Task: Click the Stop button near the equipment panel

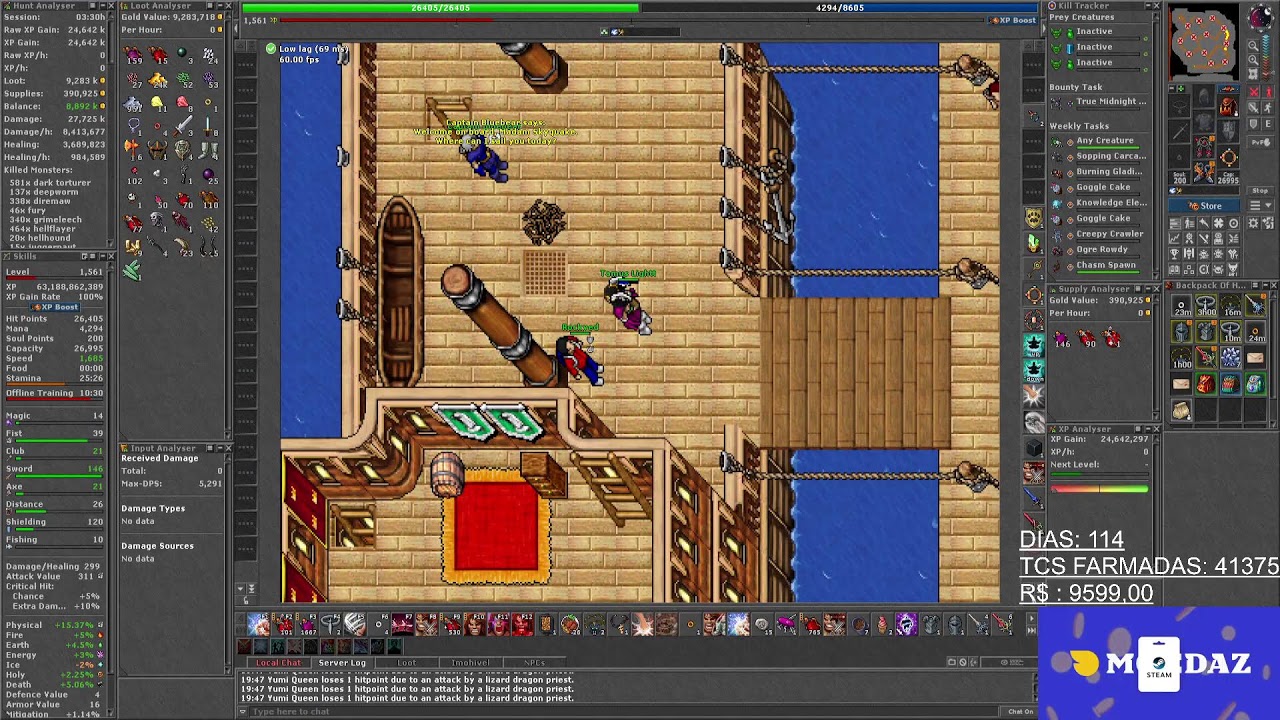Action: coord(1260,191)
